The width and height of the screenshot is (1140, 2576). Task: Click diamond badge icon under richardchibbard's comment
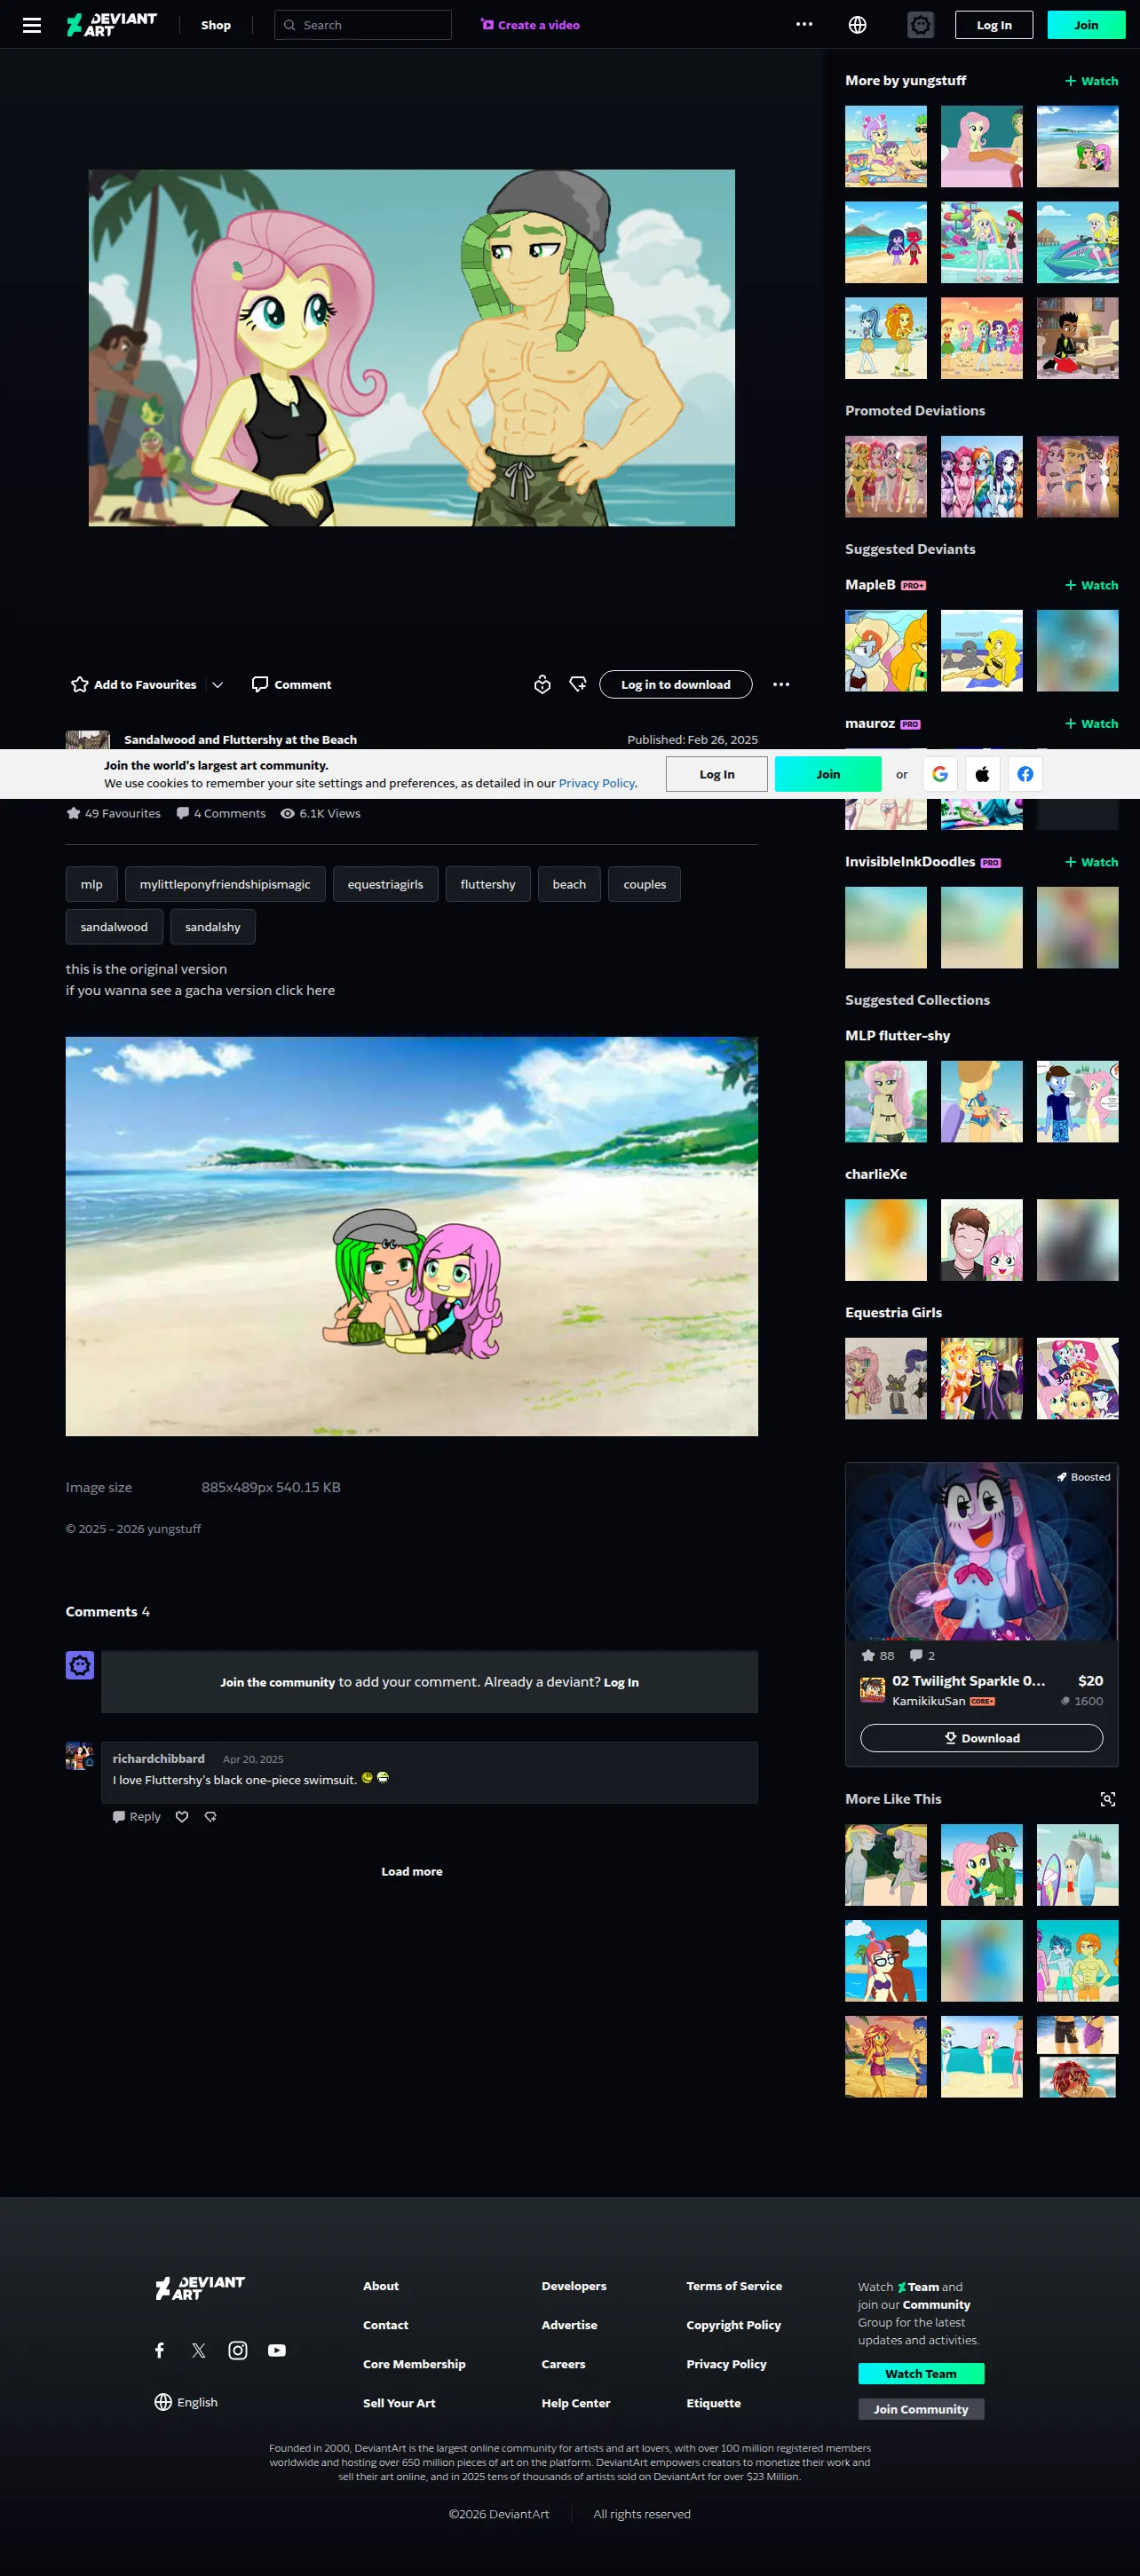pyautogui.click(x=210, y=1816)
